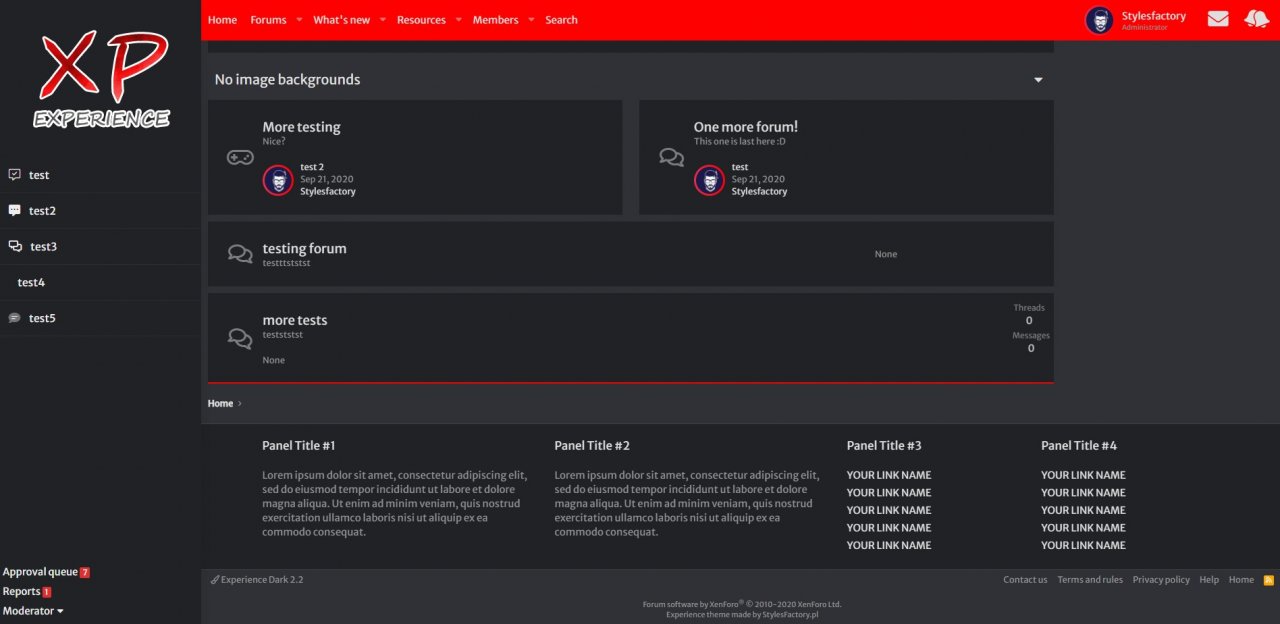Viewport: 1280px width, 624px height.
Task: Select test3 in the left sidebar
Action: click(43, 247)
